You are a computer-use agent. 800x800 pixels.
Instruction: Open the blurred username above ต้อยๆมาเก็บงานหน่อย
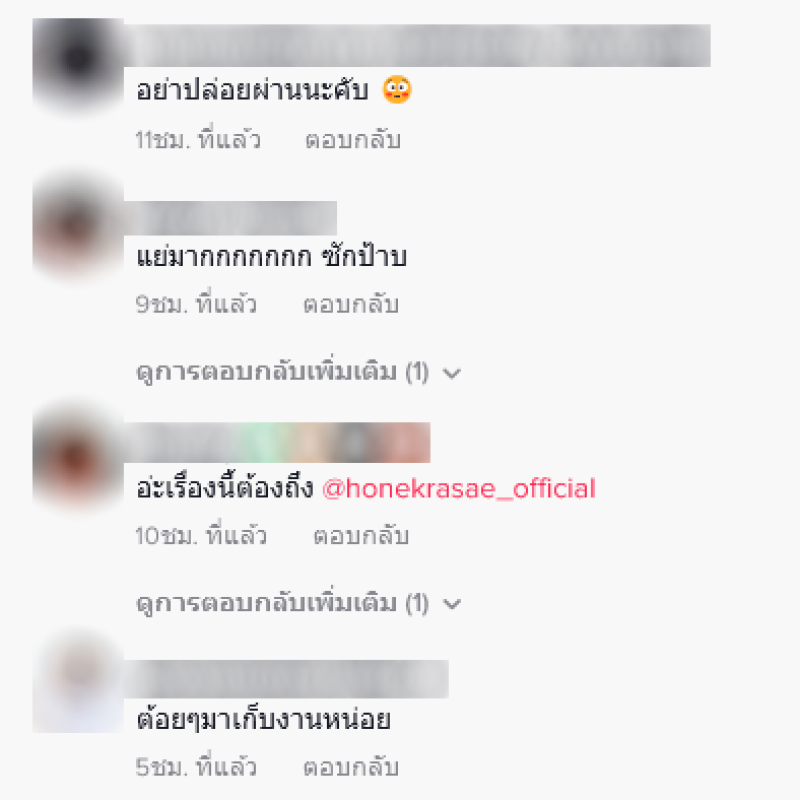tap(286, 679)
